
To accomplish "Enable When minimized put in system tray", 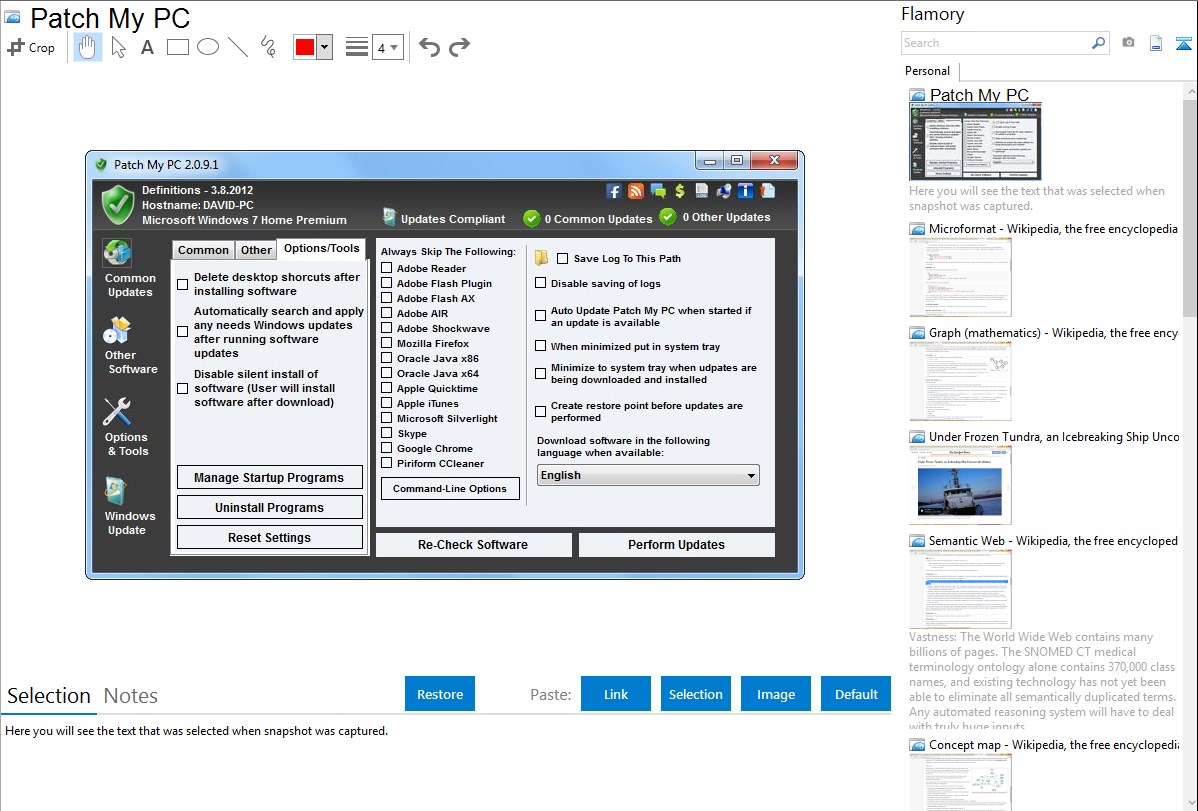I will tap(541, 345).
